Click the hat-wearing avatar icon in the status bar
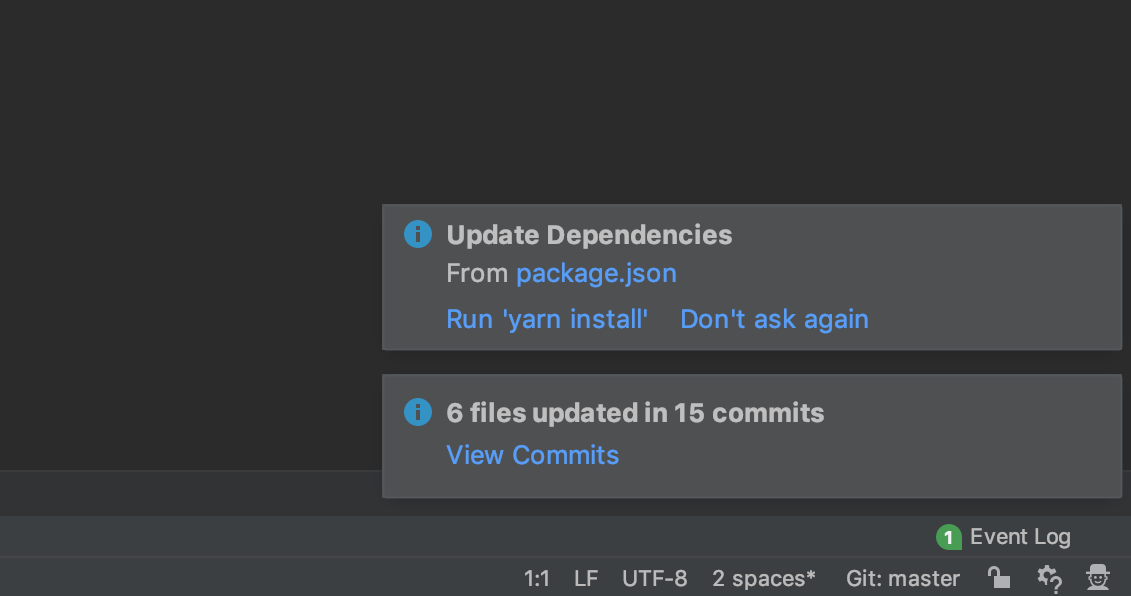This screenshot has width=1131, height=596. click(x=1097, y=578)
